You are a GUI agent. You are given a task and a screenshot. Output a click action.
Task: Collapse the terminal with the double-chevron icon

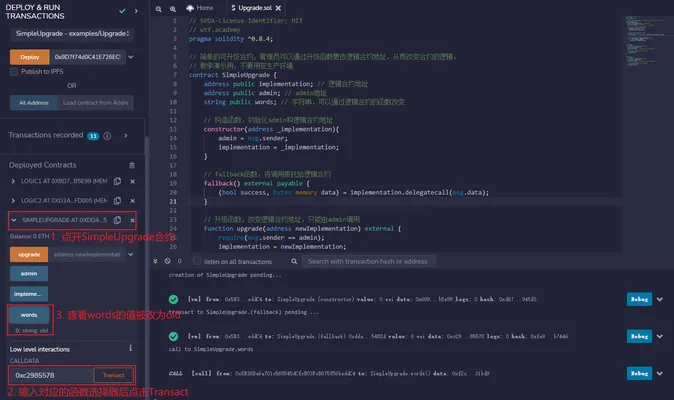click(155, 261)
